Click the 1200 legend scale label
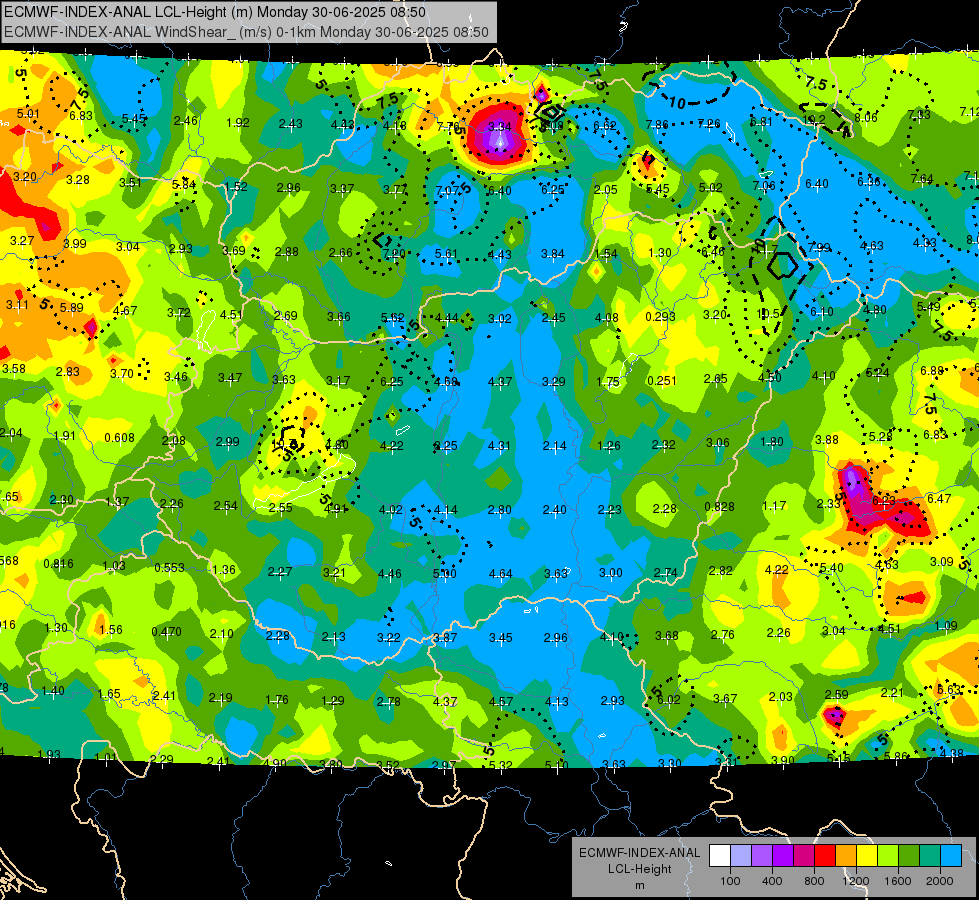 856,881
